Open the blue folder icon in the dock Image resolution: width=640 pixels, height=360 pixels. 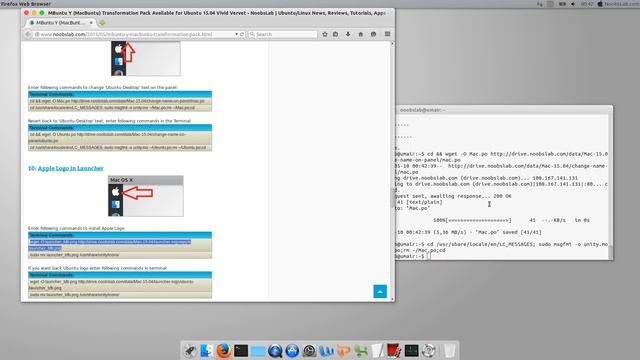click(258, 351)
